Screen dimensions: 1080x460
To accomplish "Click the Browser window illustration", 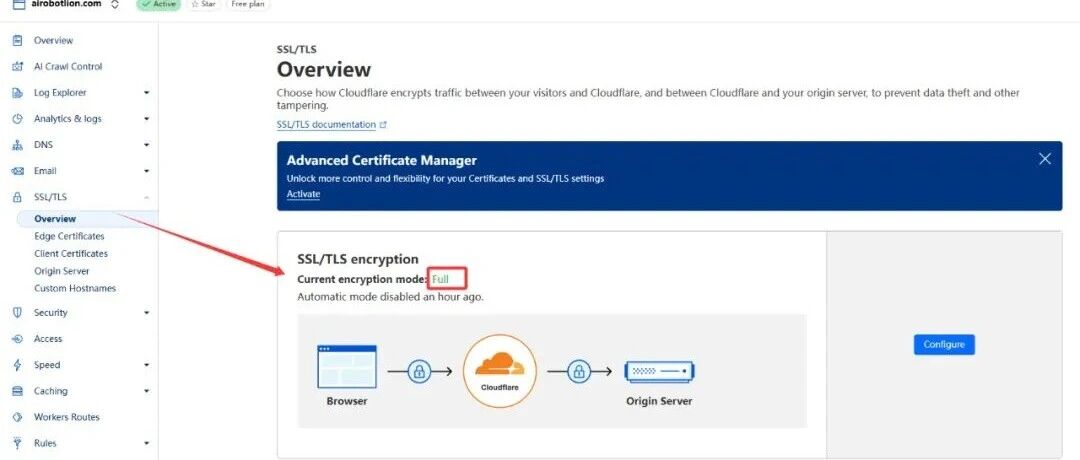I will click(x=346, y=366).
